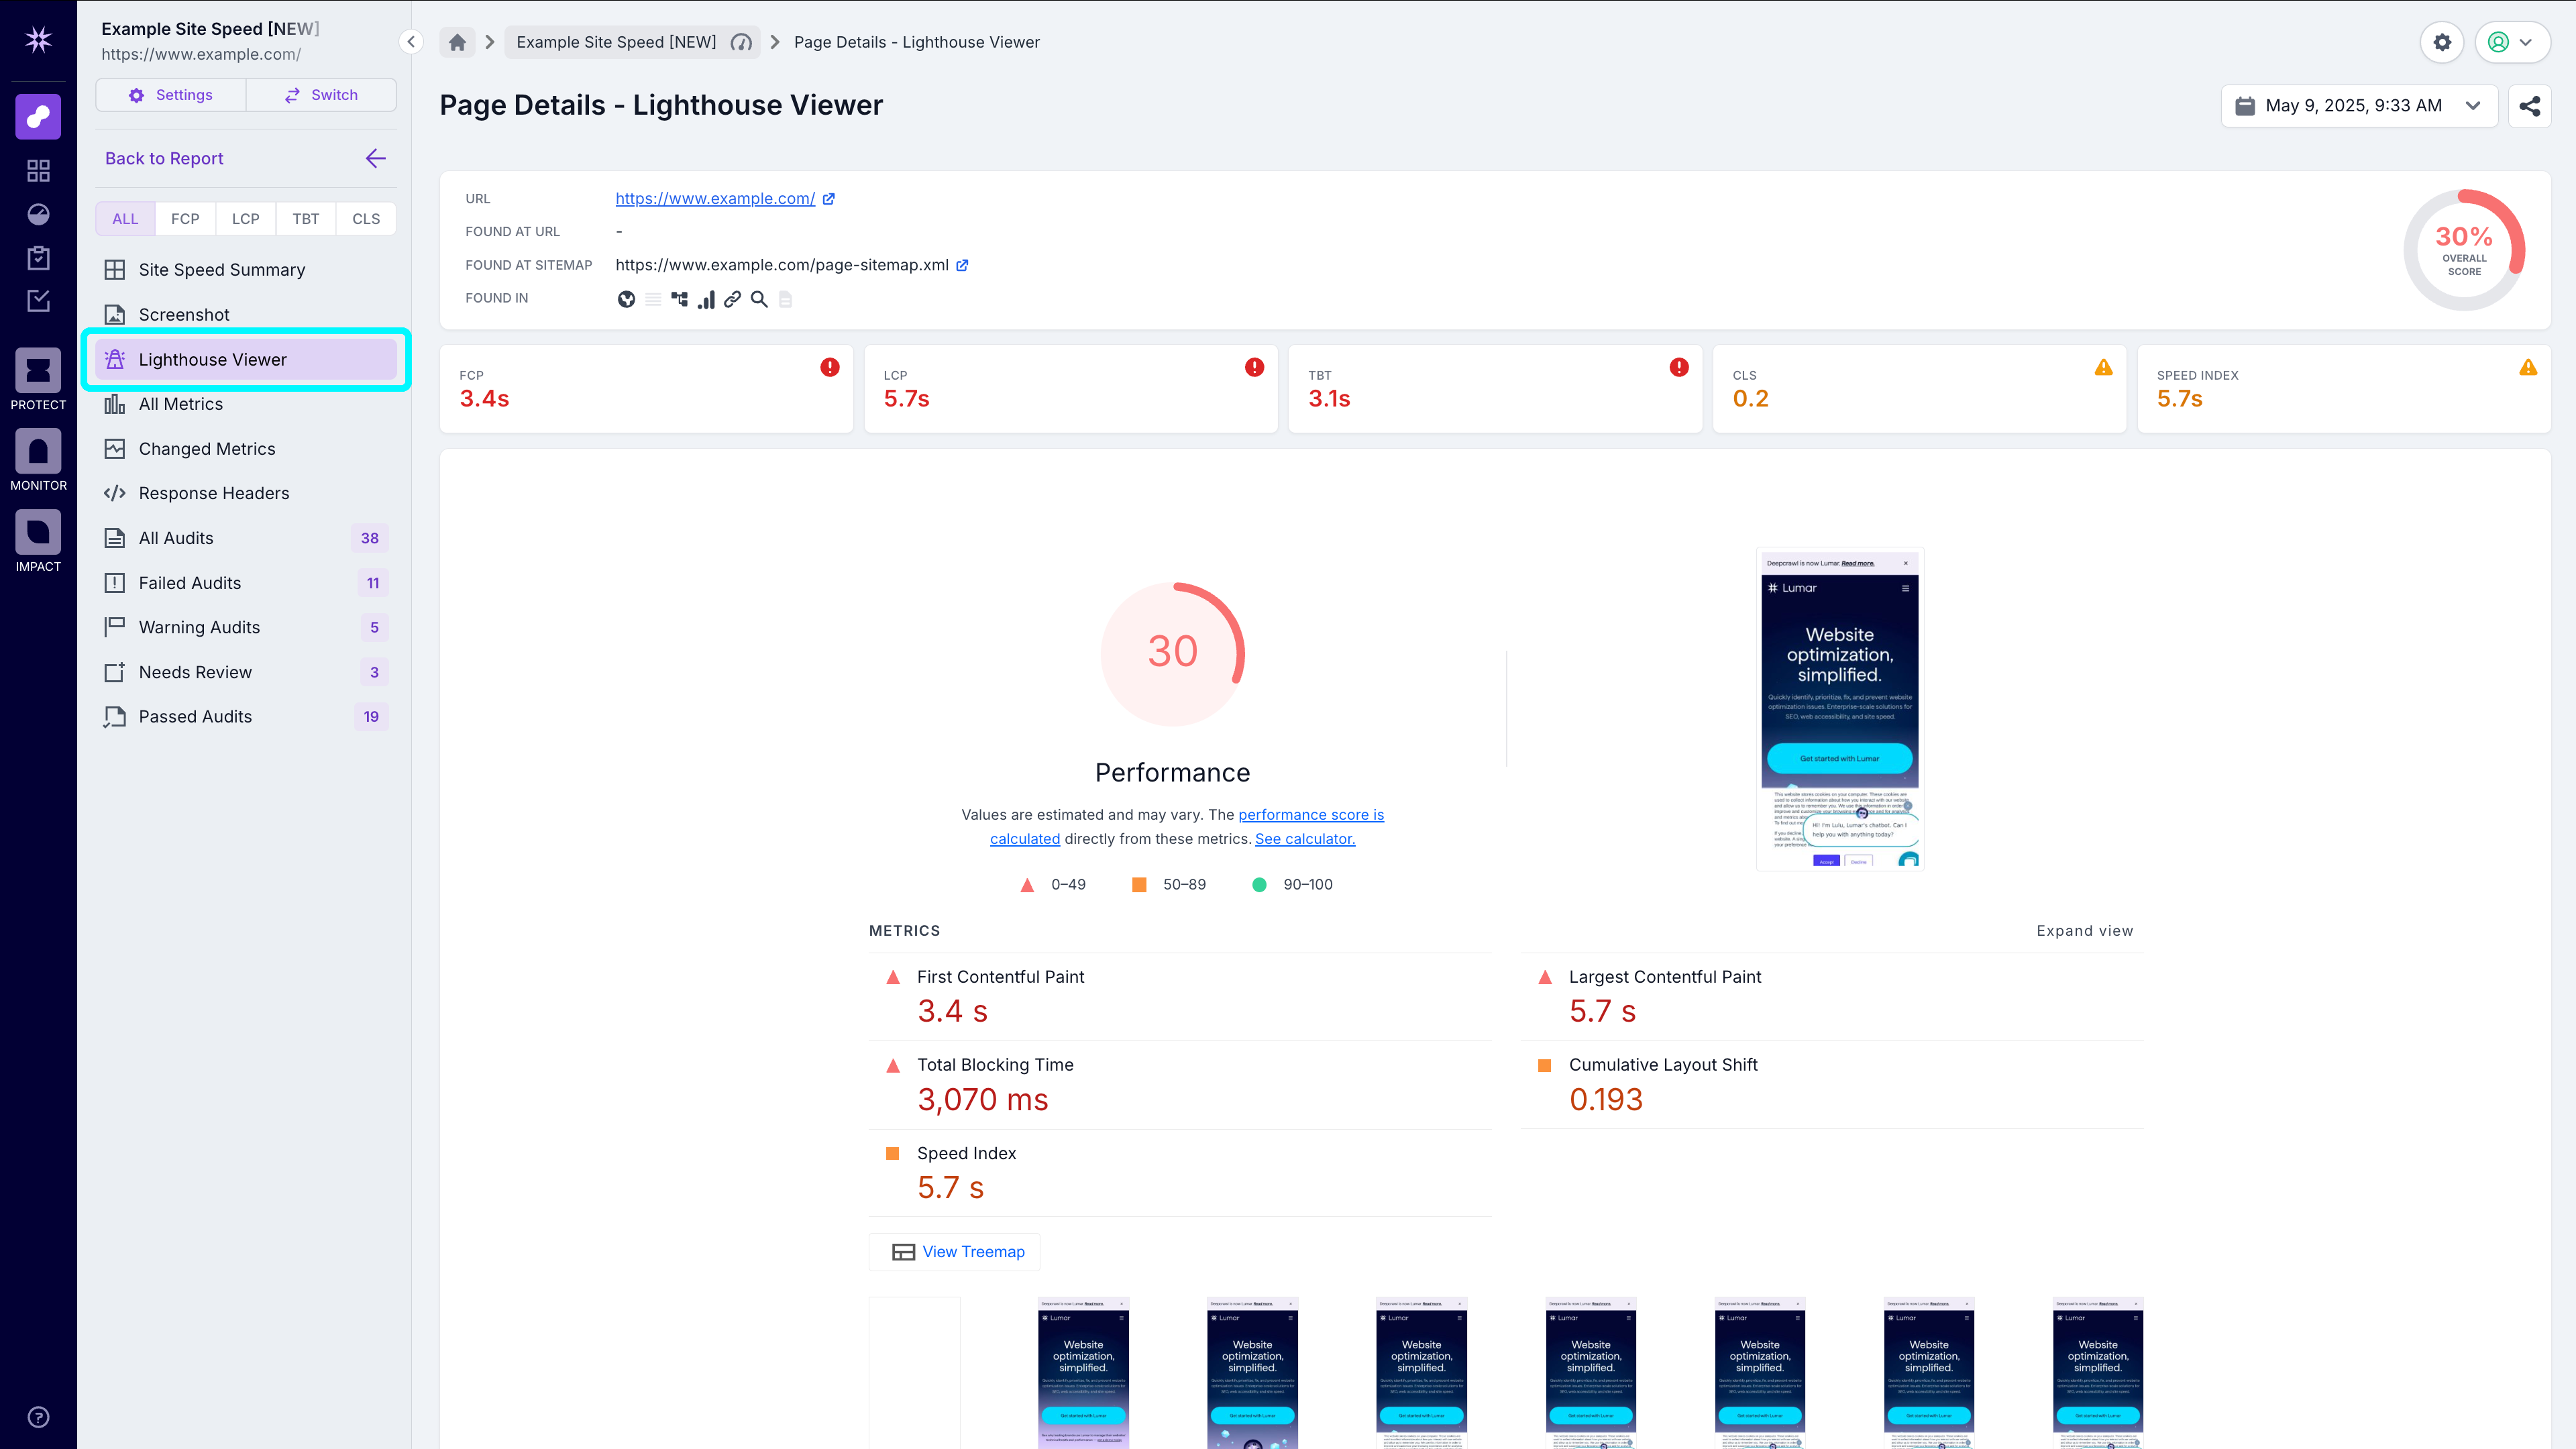Open the four-squares dashboard icon in left rail
The width and height of the screenshot is (2576, 1449).
tap(38, 171)
